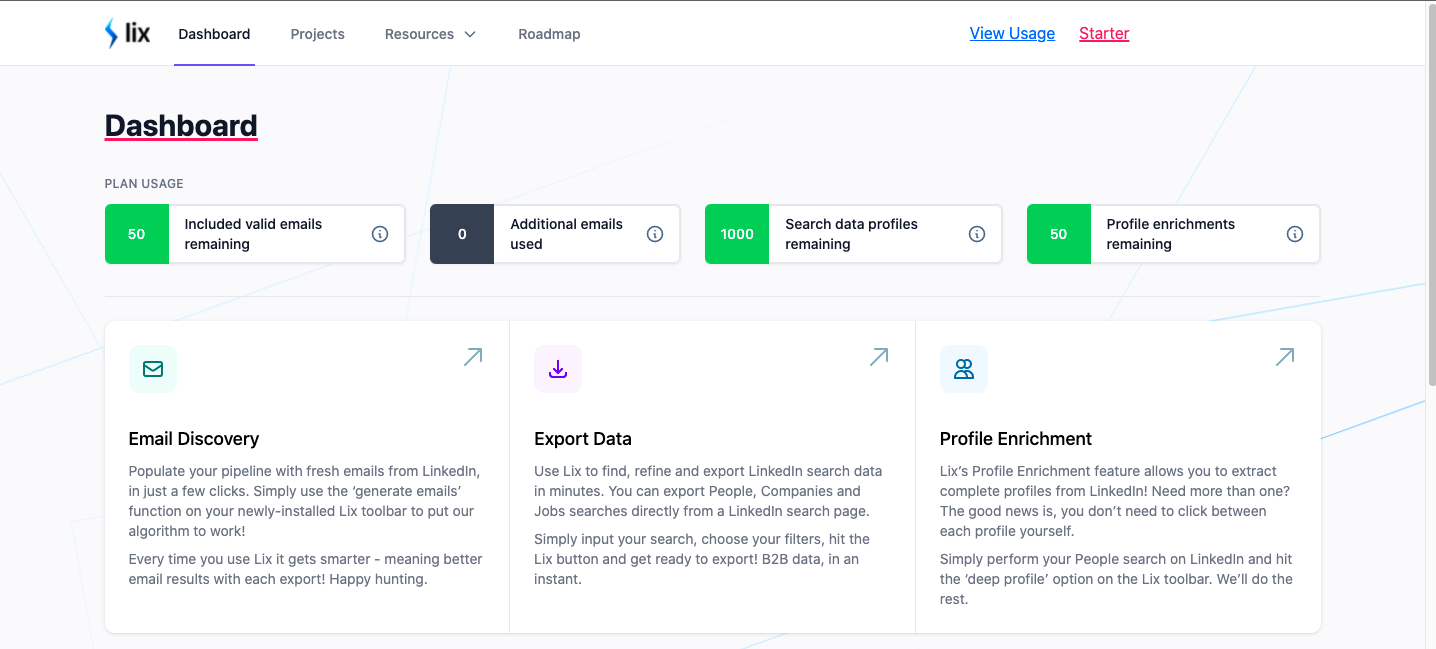
Task: Go to the Dashboard tab
Action: (214, 34)
